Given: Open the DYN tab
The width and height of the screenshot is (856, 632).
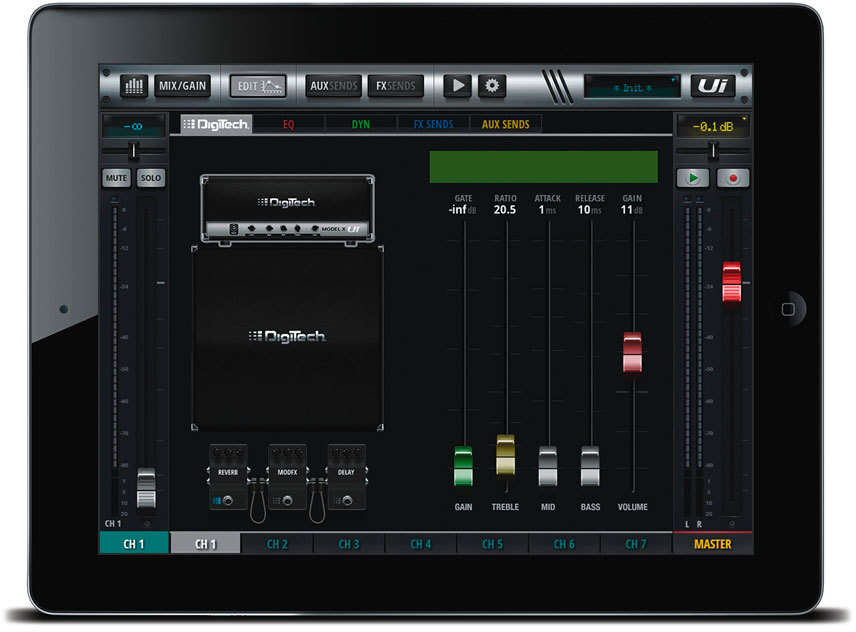Looking at the screenshot, I should tap(360, 125).
